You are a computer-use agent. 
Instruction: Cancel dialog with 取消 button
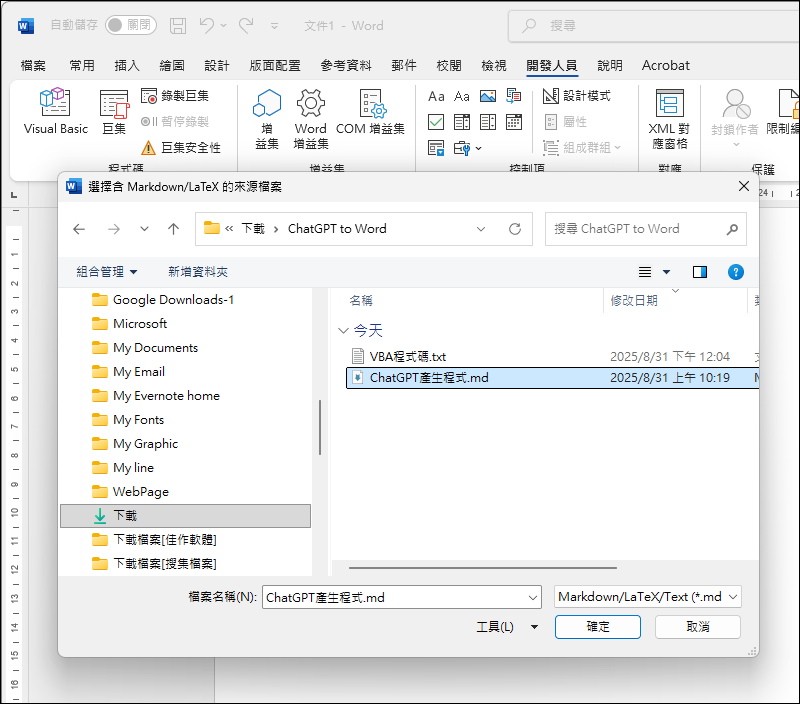click(x=697, y=627)
